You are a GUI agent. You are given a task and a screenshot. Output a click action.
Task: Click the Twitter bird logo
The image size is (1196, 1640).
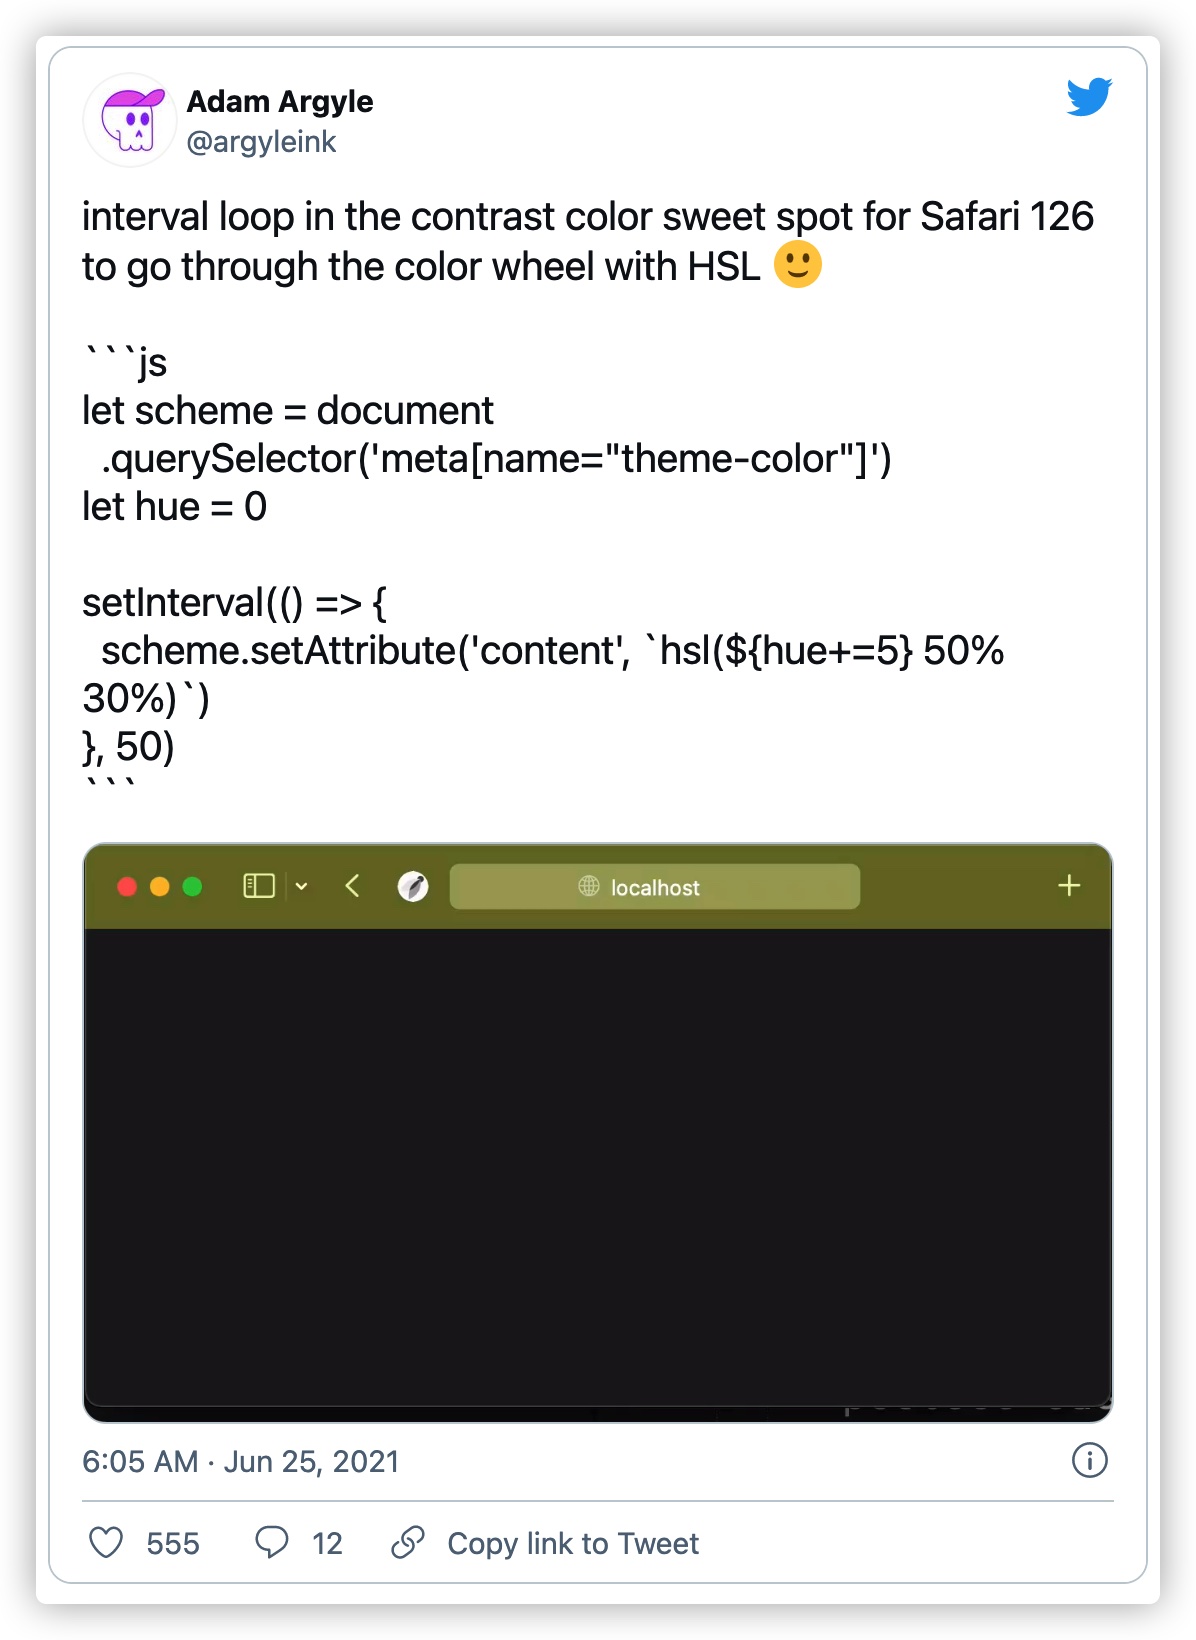click(x=1089, y=97)
